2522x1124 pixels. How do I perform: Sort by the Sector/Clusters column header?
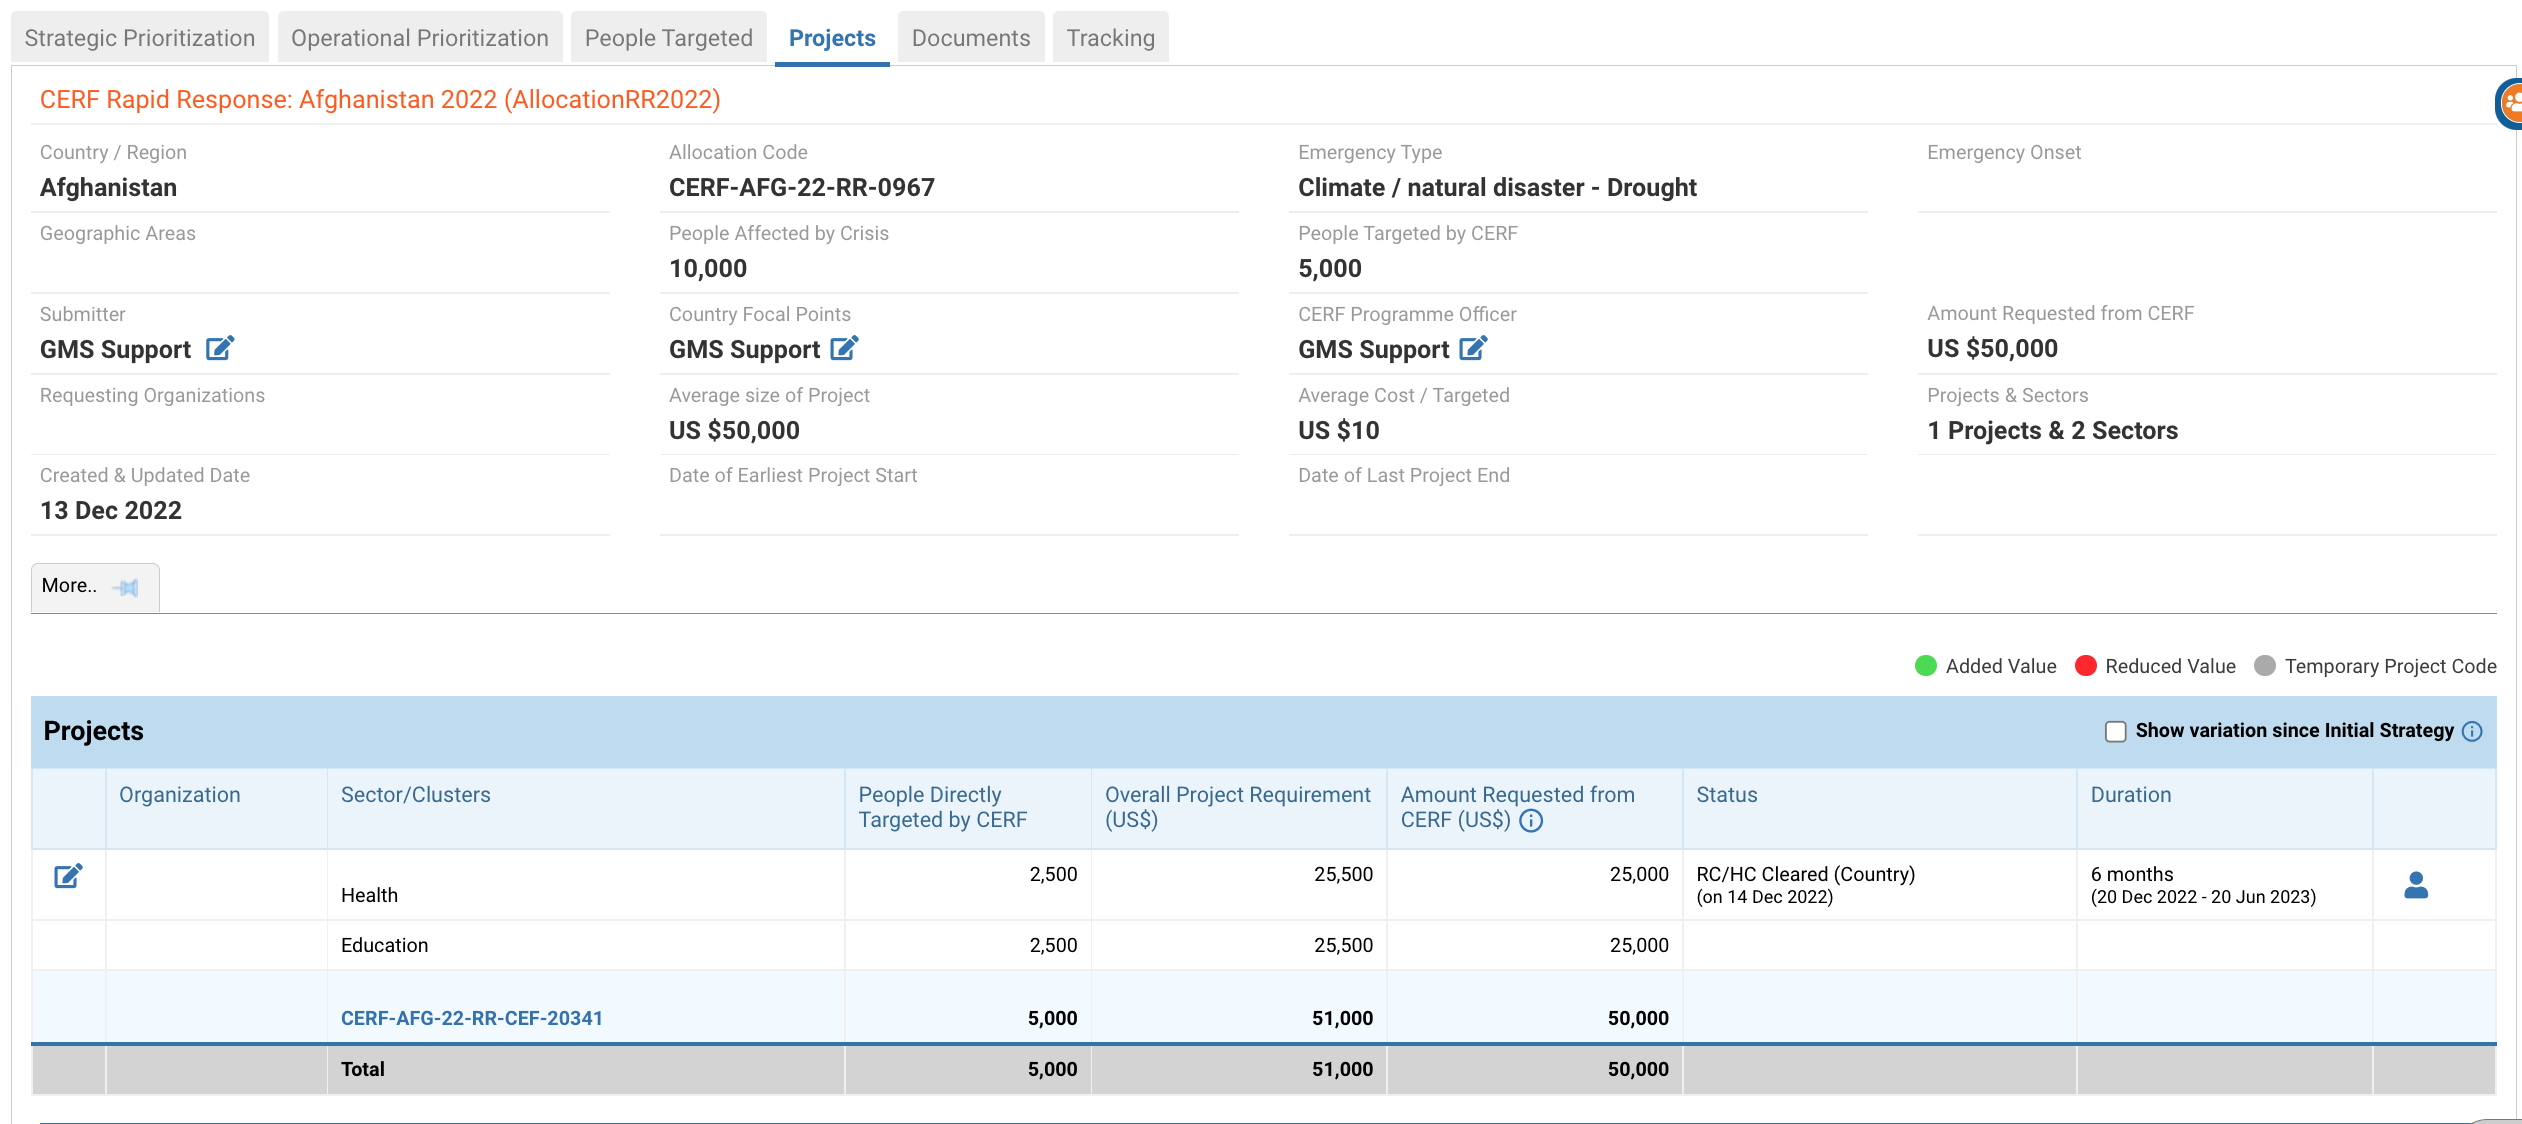[x=416, y=795]
